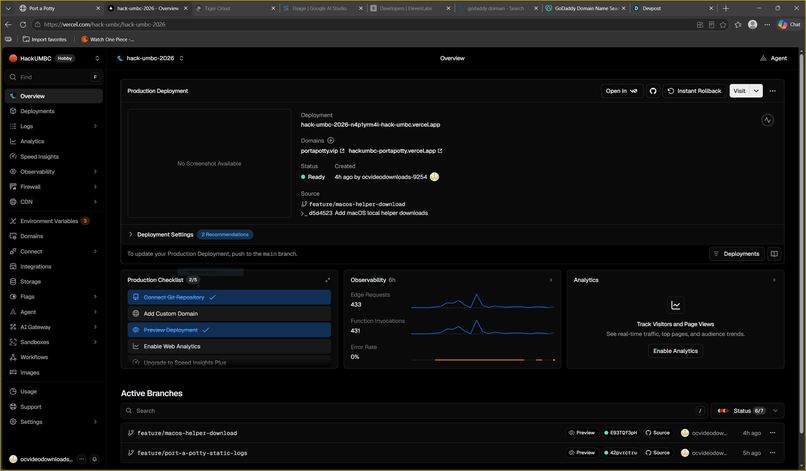Open a new browser tab
The image size is (806, 471).
726,8
